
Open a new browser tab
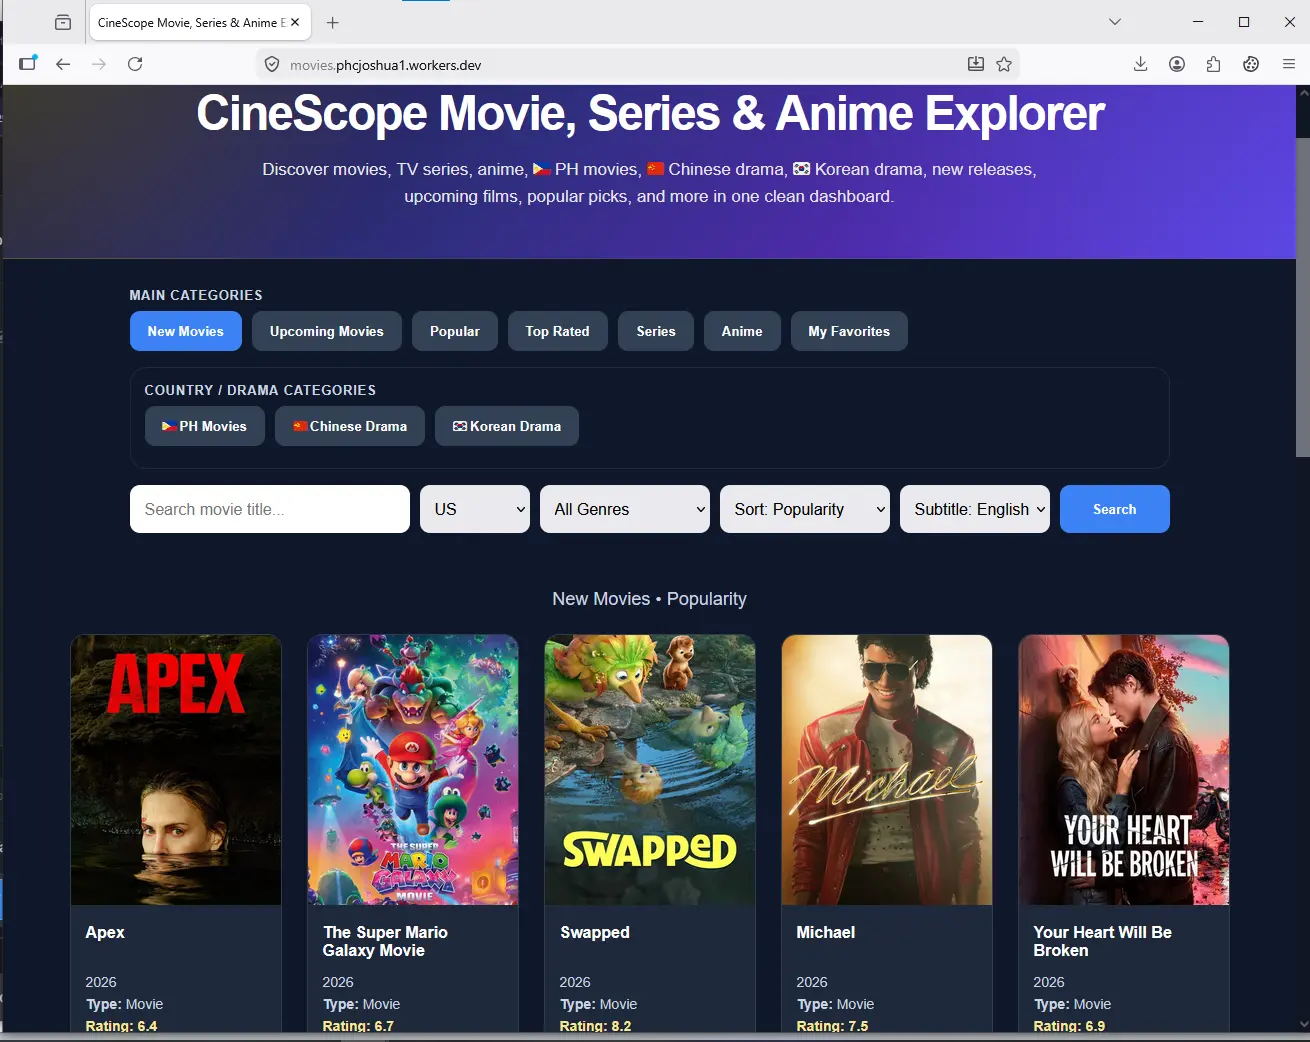click(333, 22)
